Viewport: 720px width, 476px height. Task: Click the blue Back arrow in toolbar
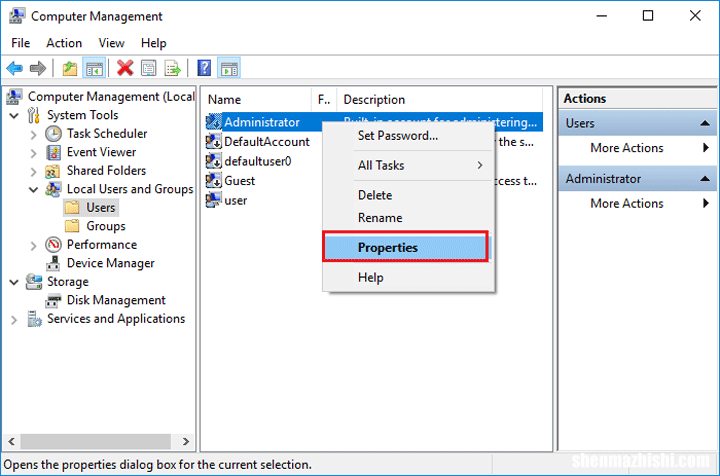pos(14,68)
